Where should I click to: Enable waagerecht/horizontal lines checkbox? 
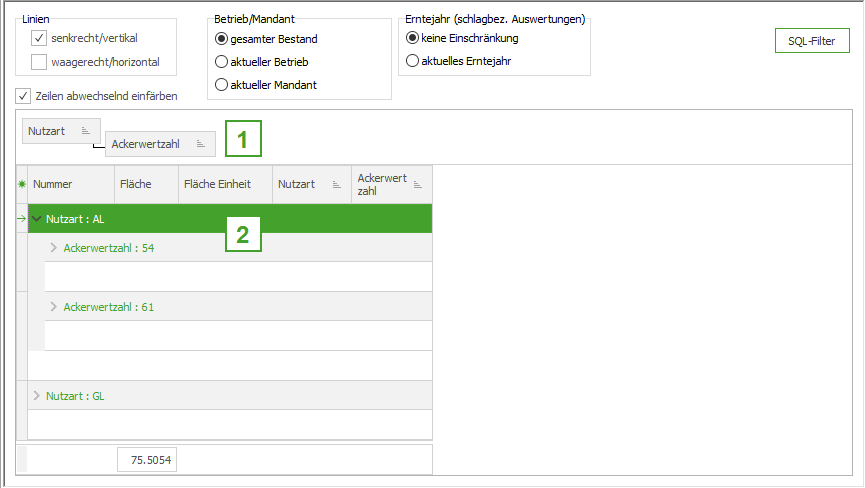tap(40, 62)
